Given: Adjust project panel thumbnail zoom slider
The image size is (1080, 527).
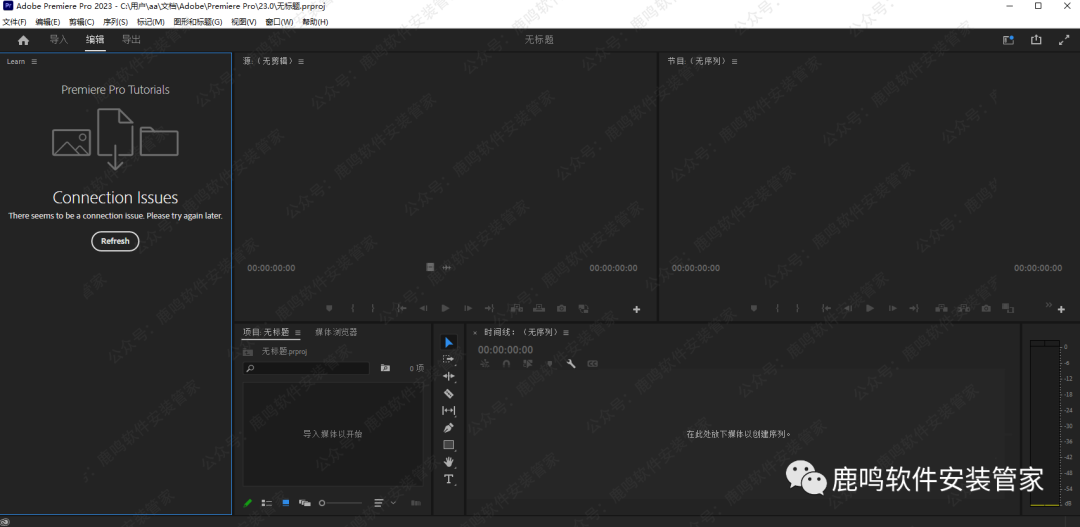Looking at the screenshot, I should [340, 503].
